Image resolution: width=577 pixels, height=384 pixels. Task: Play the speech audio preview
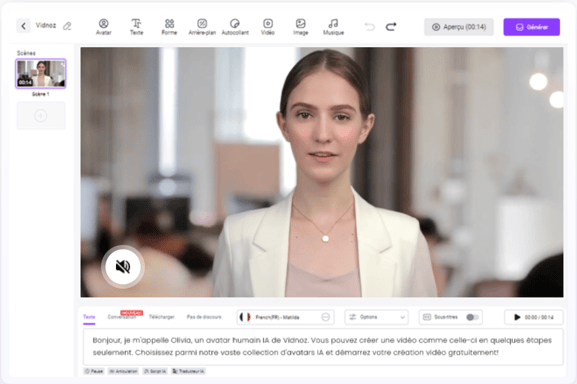click(517, 317)
